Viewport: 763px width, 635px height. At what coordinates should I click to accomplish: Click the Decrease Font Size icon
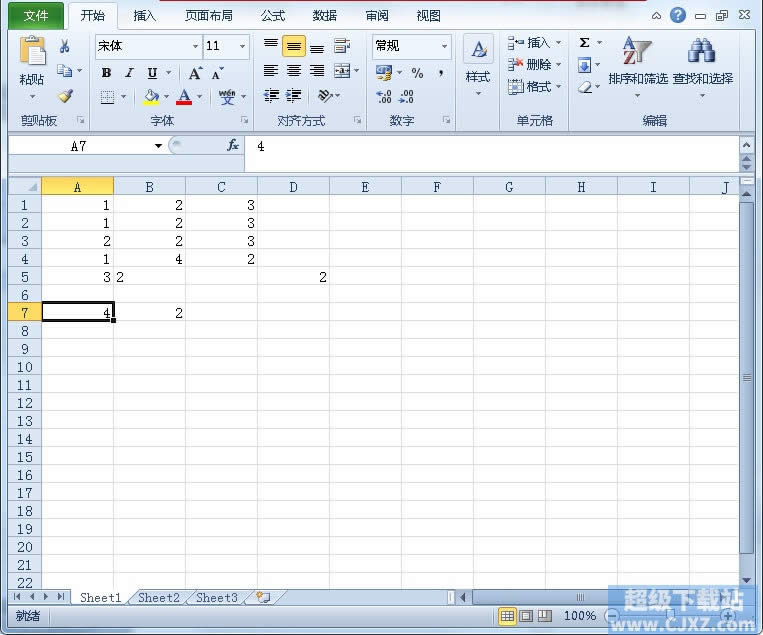tap(217, 73)
